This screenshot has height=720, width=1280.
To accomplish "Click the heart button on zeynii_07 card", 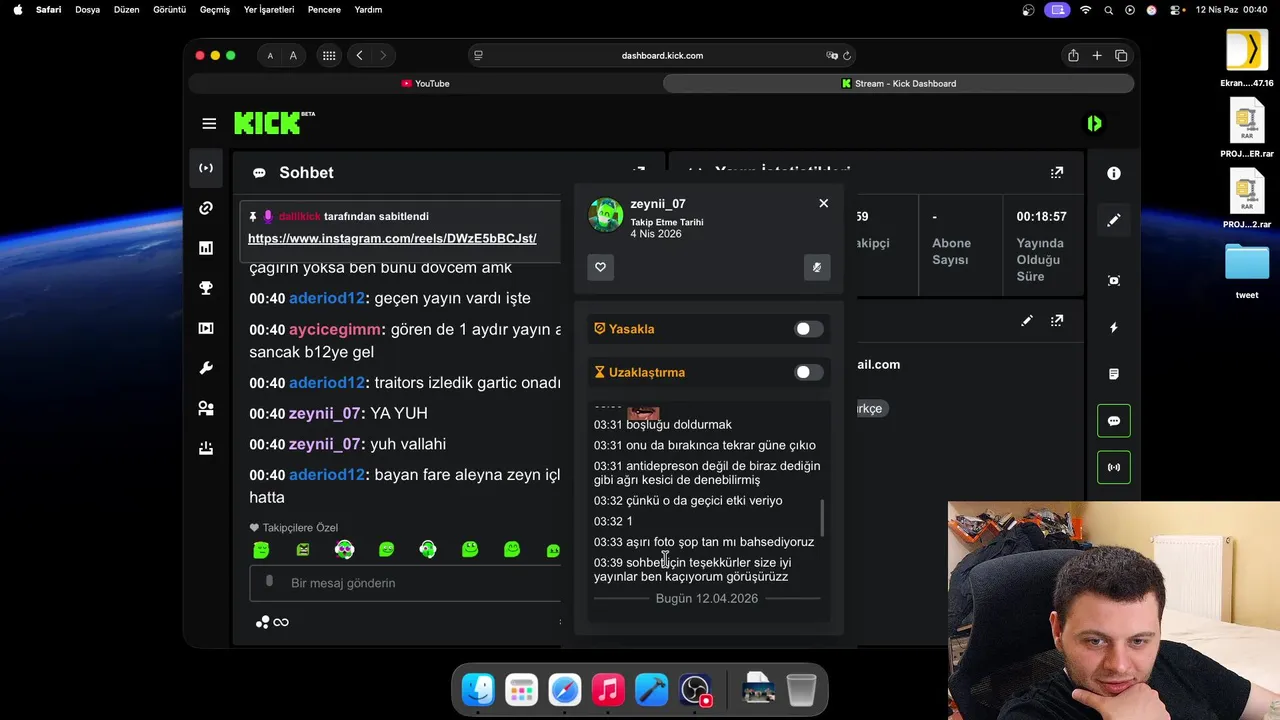I will click(x=600, y=267).
